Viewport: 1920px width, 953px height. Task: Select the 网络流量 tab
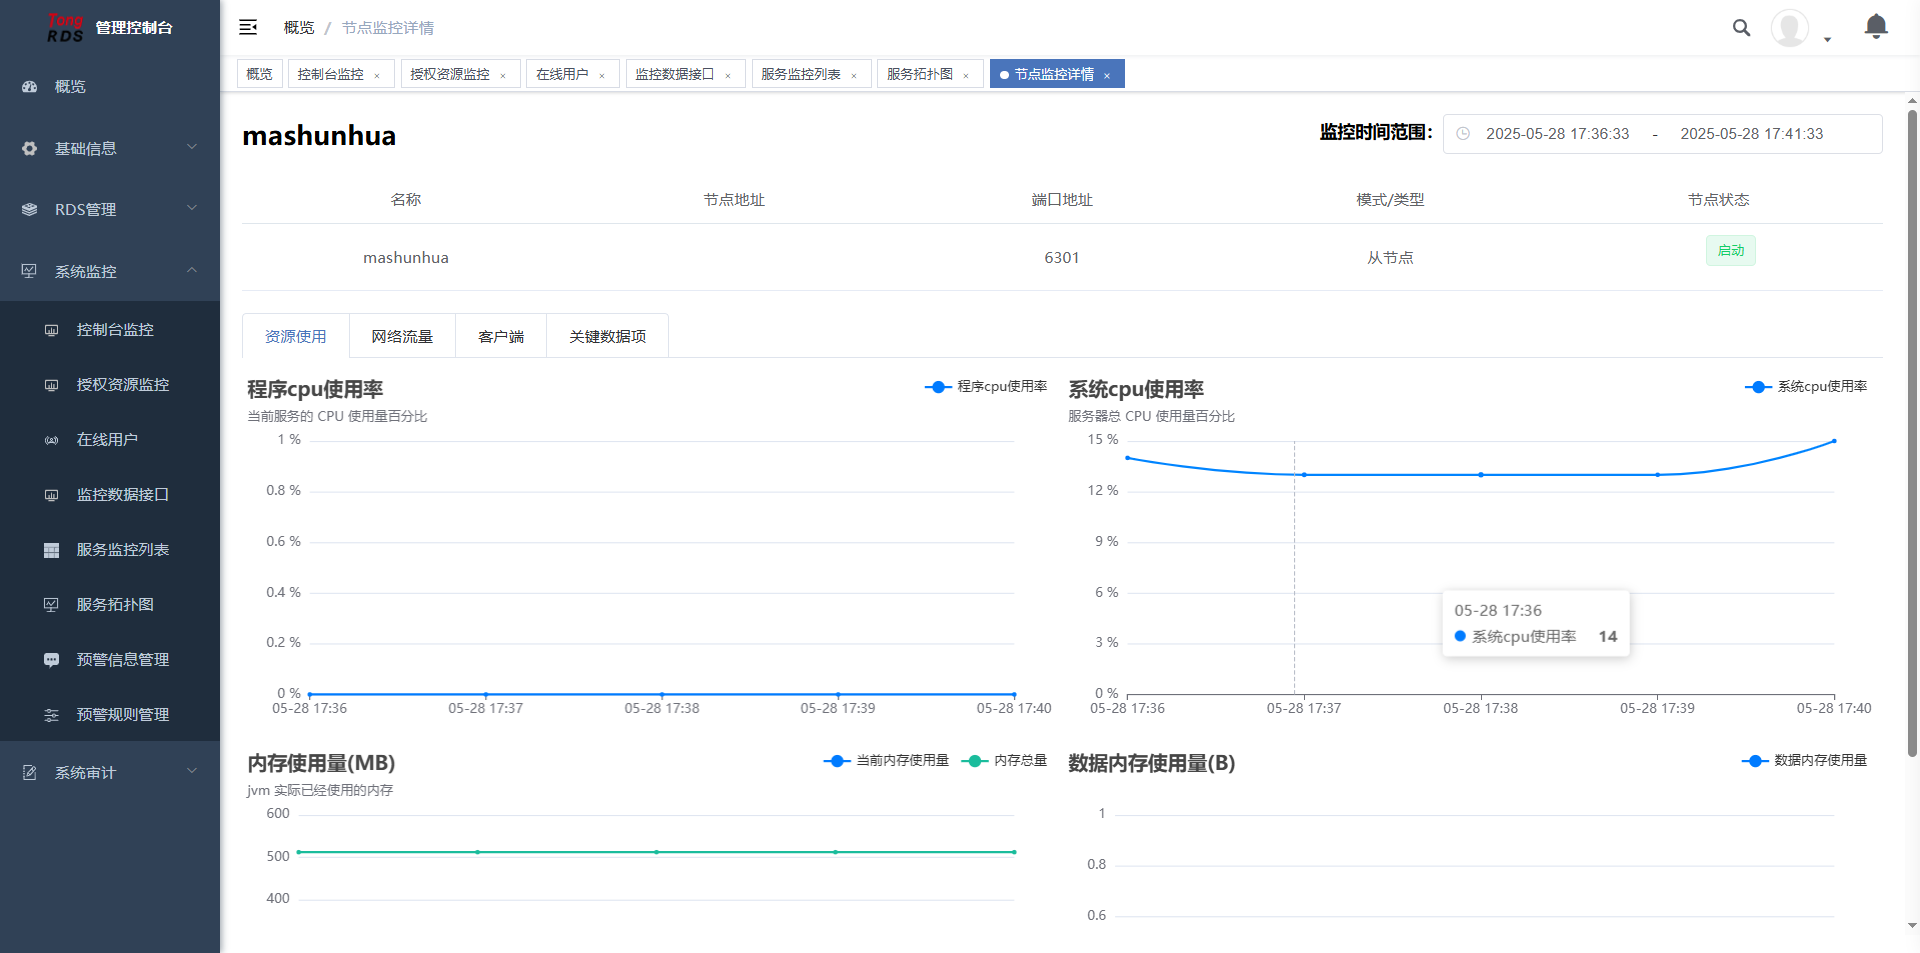click(402, 336)
